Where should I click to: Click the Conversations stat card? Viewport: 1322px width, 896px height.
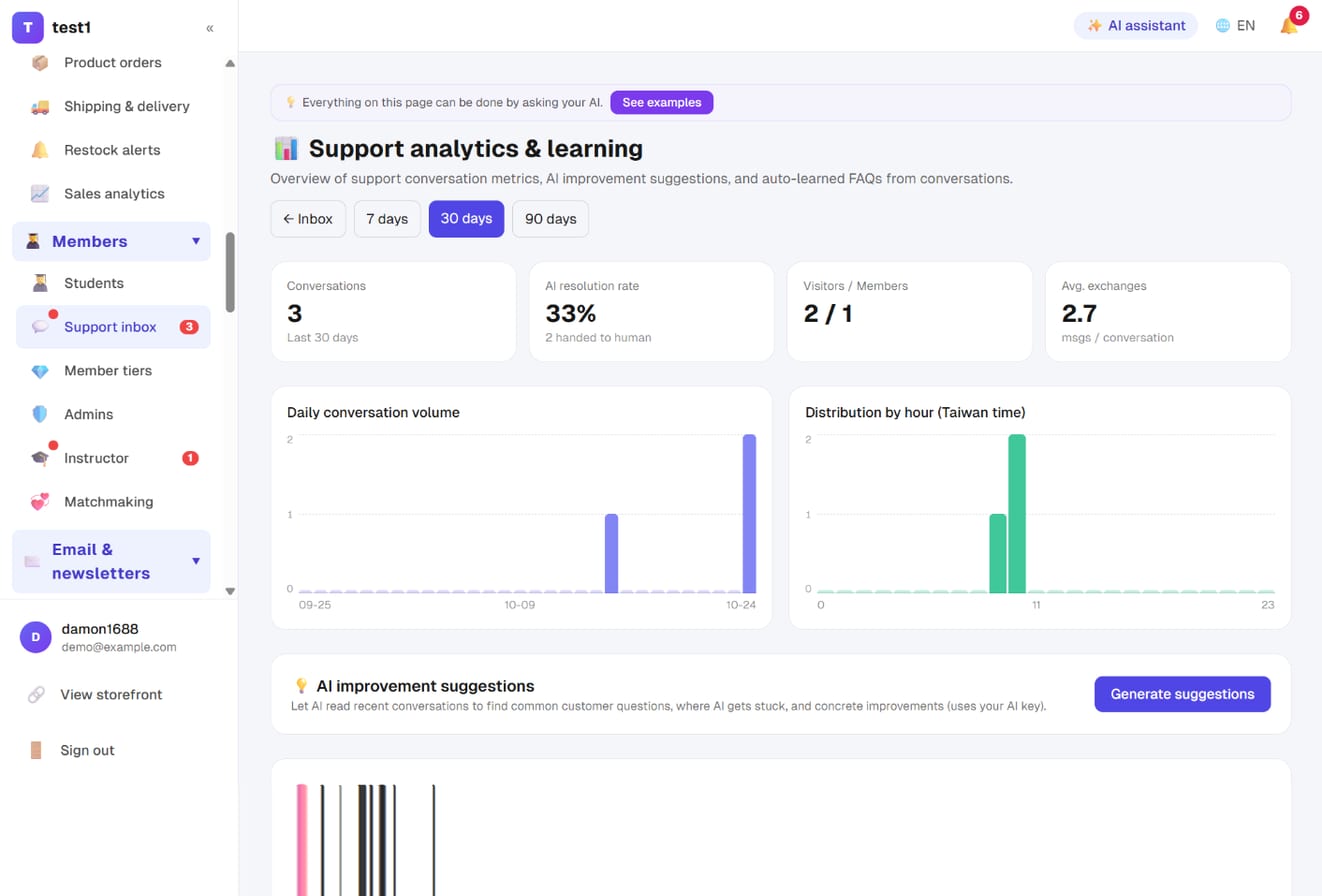click(393, 312)
